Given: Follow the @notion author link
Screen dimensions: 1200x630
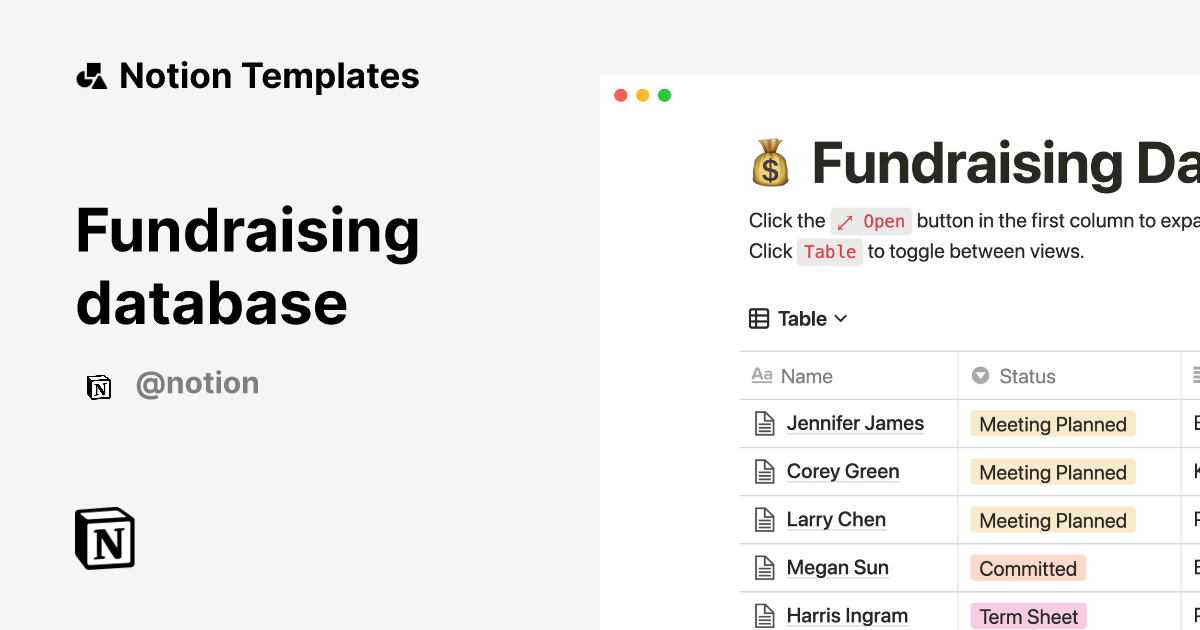Looking at the screenshot, I should click(x=197, y=383).
